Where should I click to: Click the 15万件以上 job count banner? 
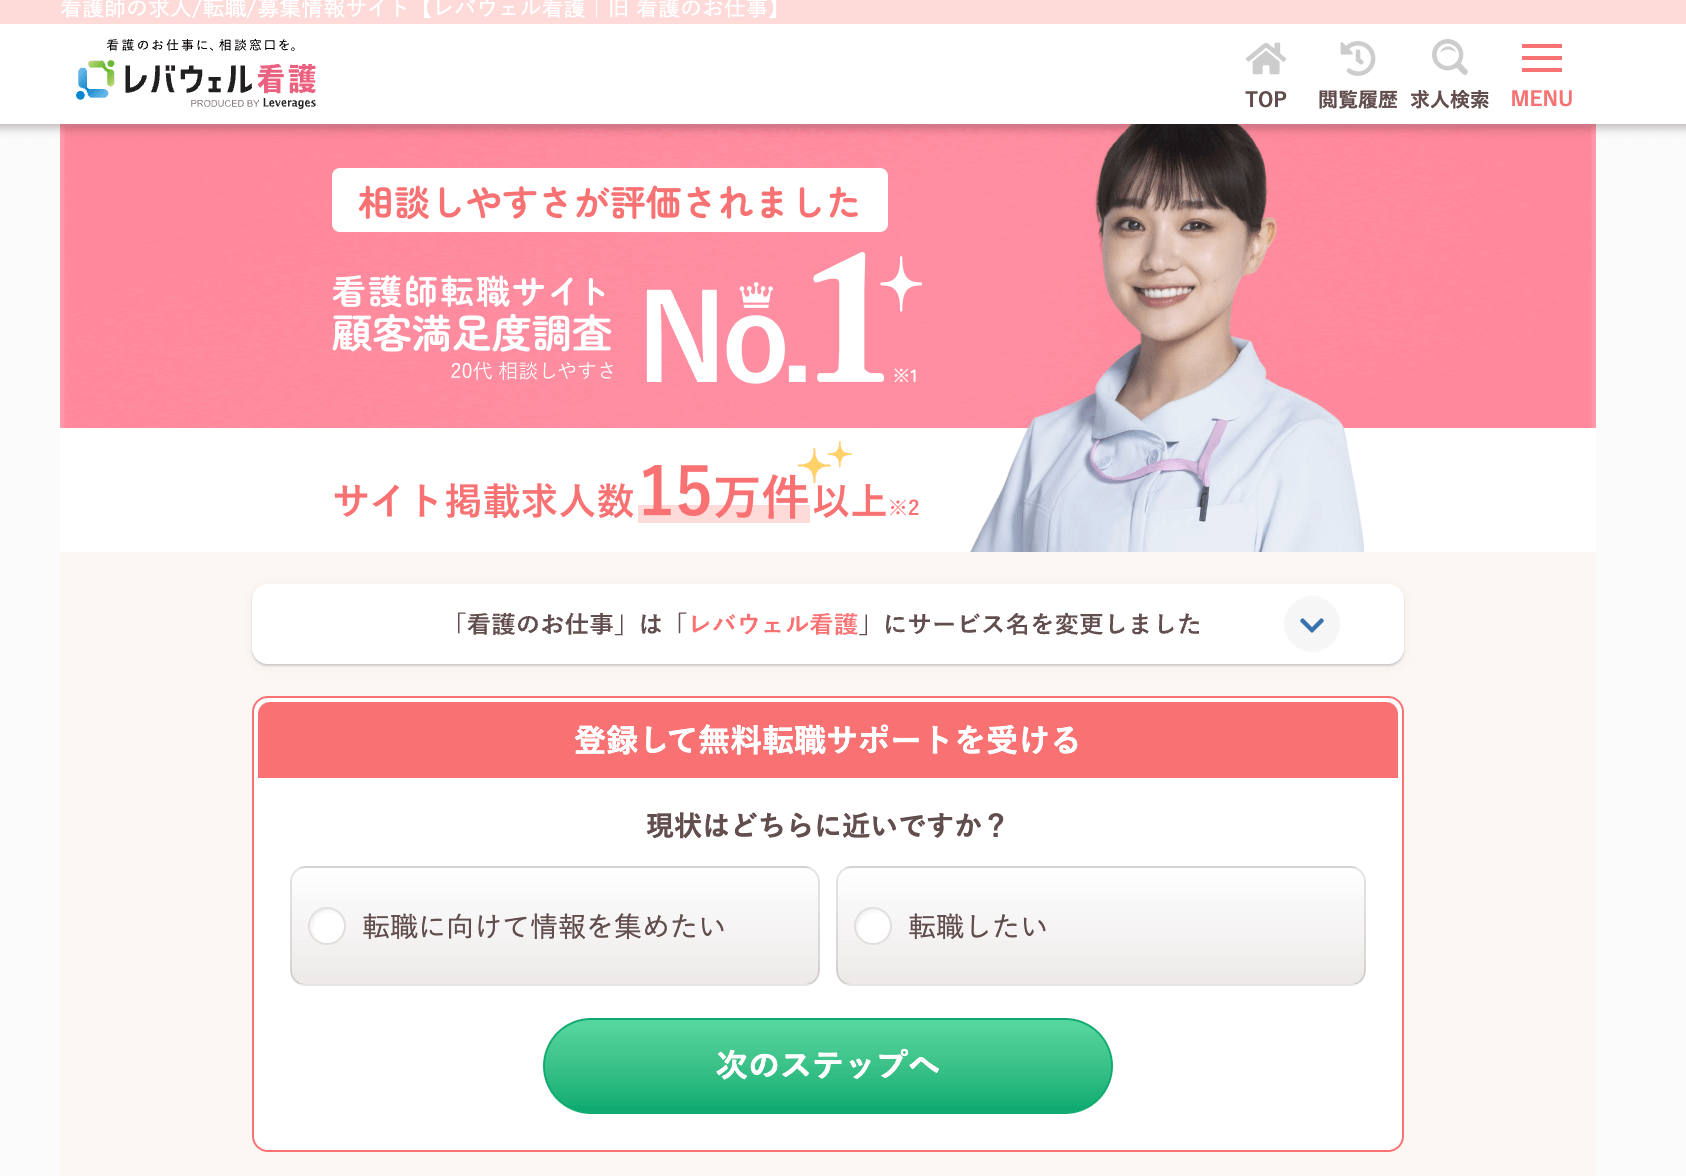626,492
